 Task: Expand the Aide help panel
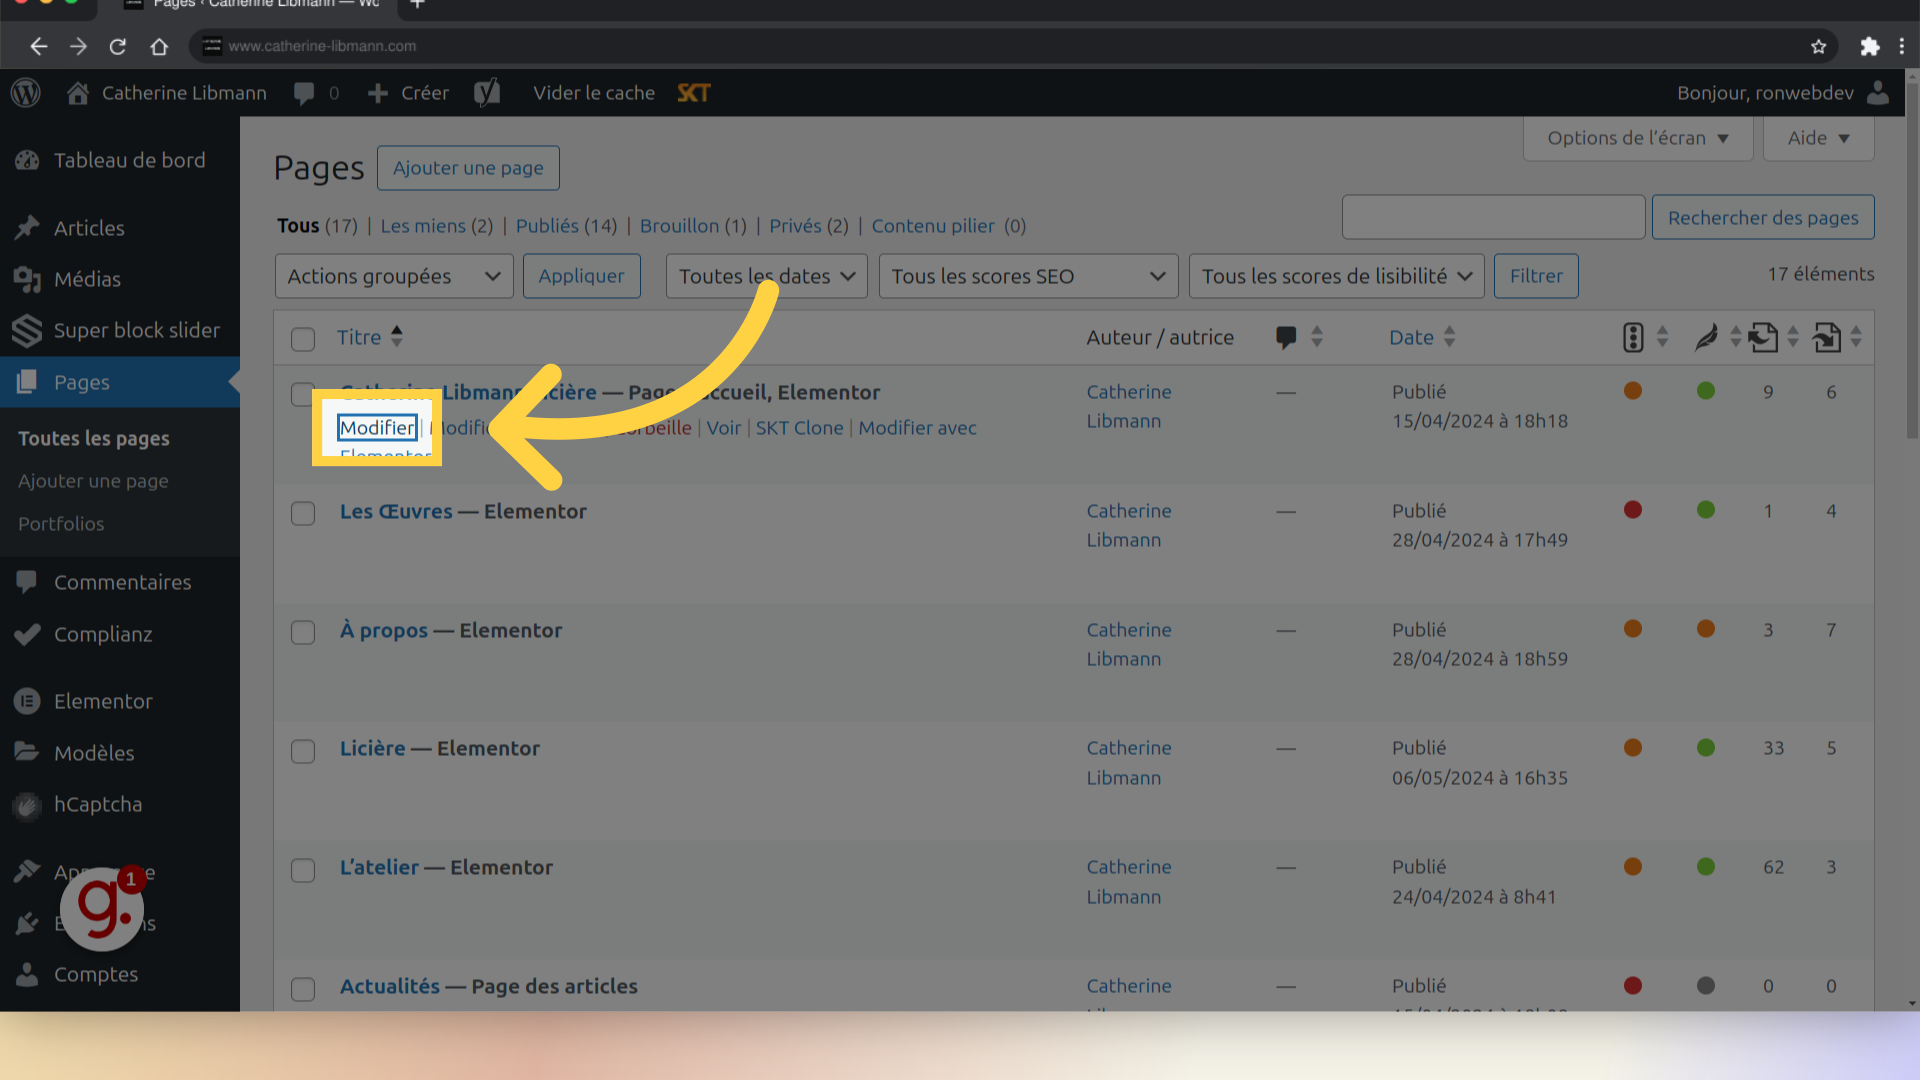[x=1818, y=138]
